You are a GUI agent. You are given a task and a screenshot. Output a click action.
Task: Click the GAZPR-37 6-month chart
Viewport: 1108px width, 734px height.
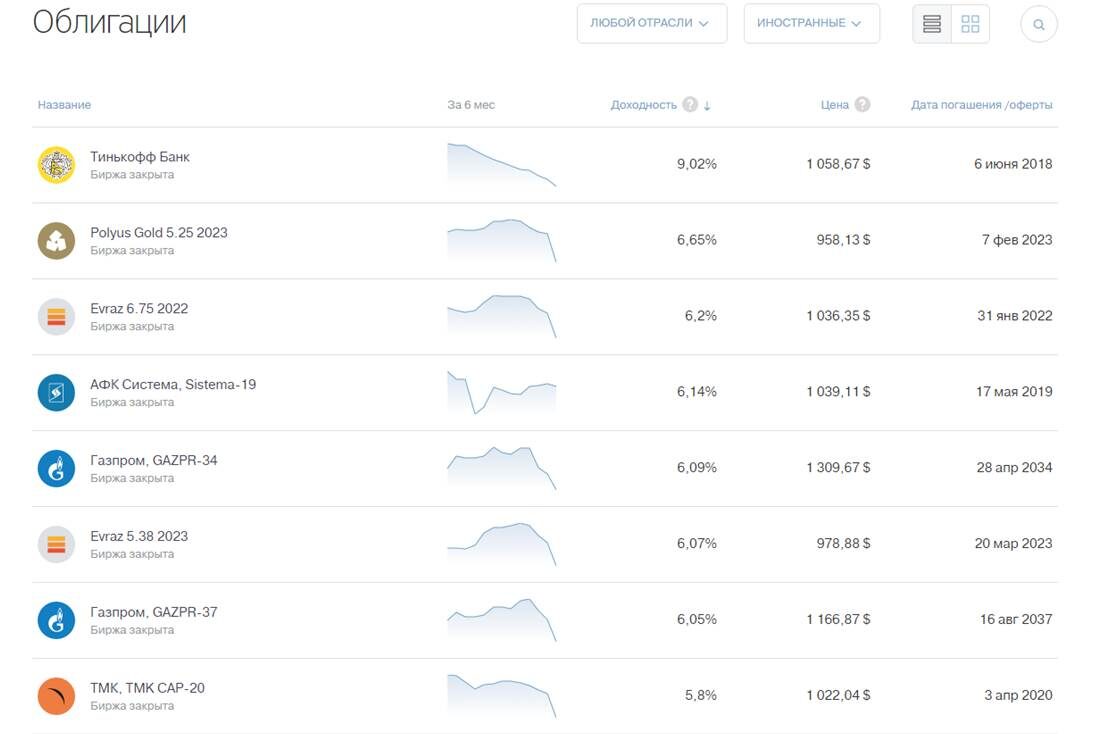(502, 620)
